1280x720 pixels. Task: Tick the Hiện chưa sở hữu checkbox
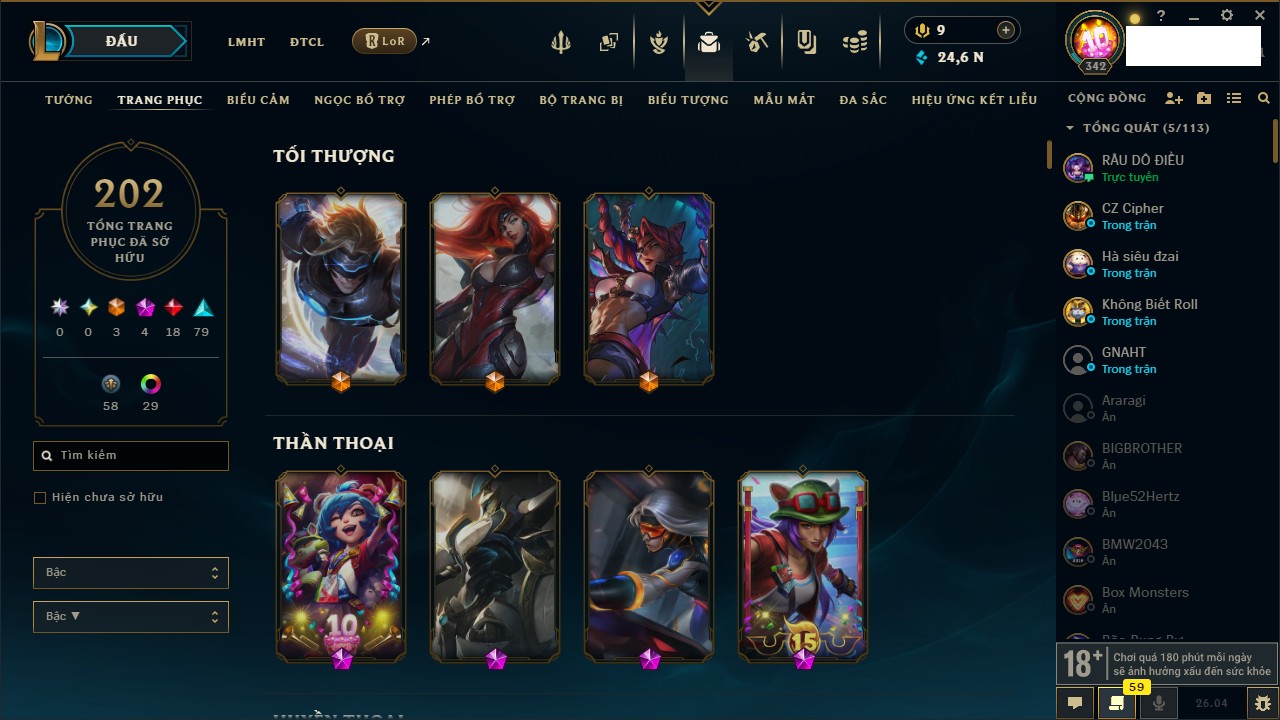coord(40,498)
